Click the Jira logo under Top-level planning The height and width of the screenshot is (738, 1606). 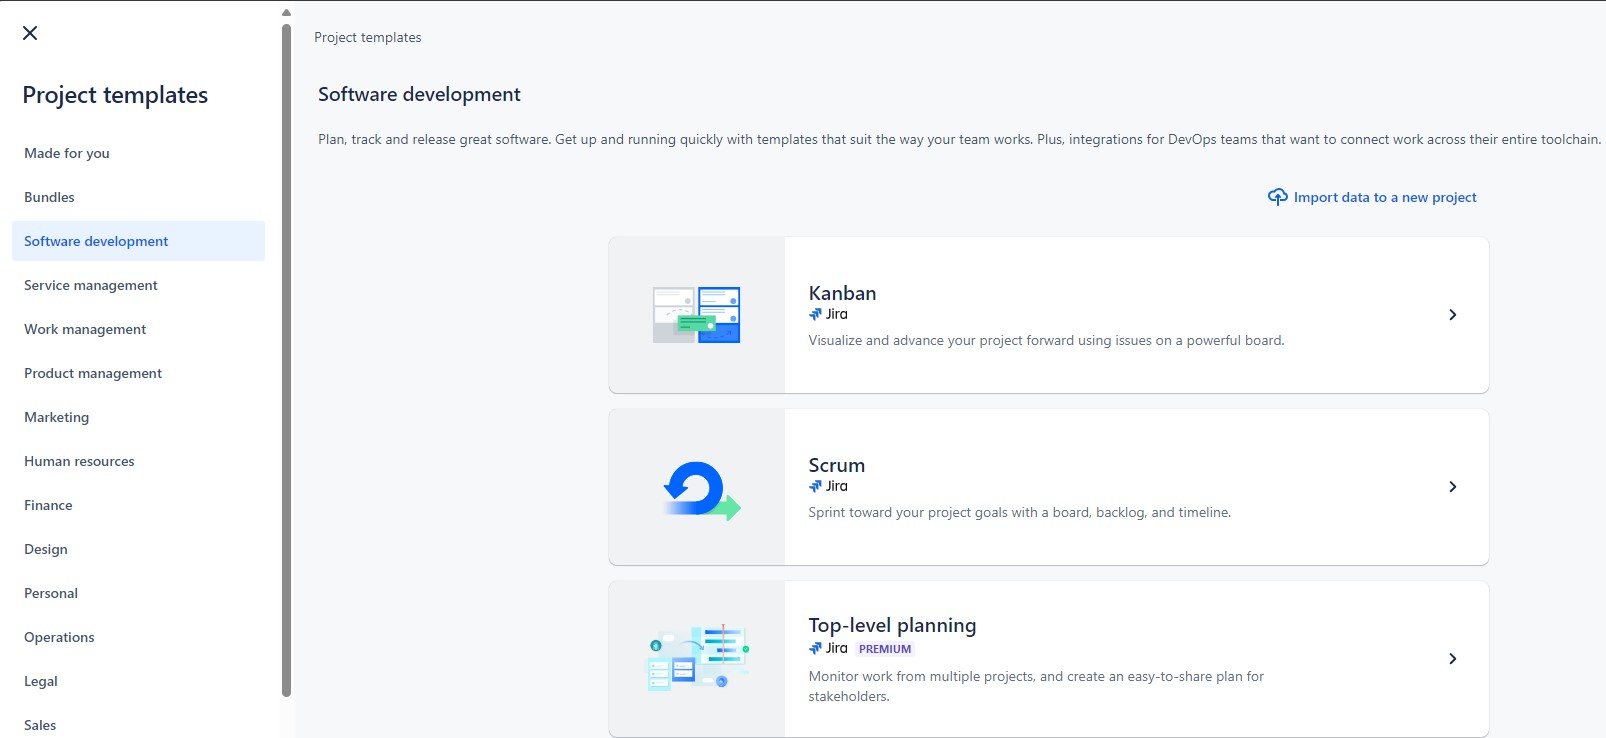816,648
